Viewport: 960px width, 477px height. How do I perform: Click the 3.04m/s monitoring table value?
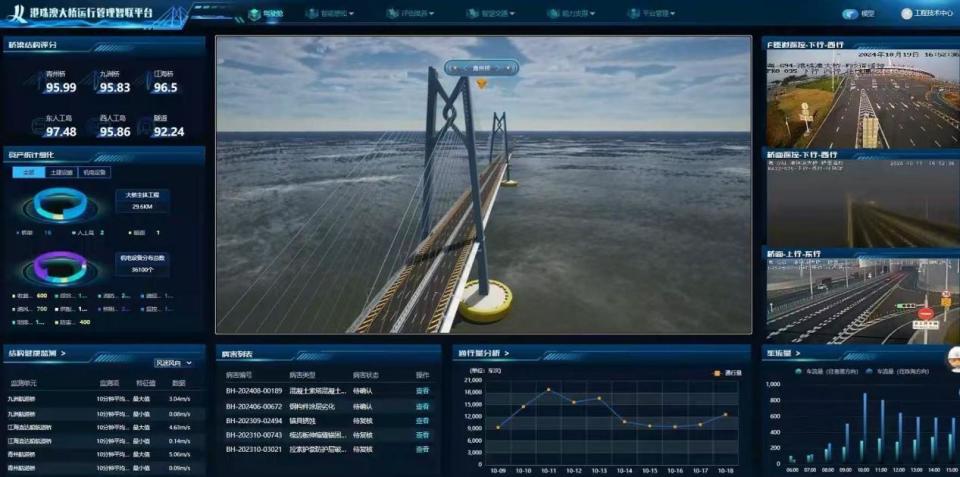click(181, 399)
